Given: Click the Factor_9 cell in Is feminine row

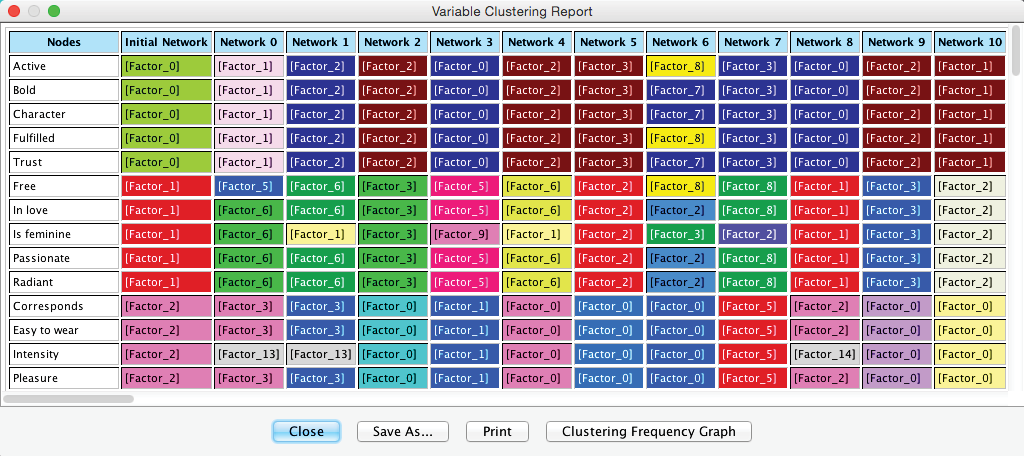Looking at the screenshot, I should pos(465,234).
